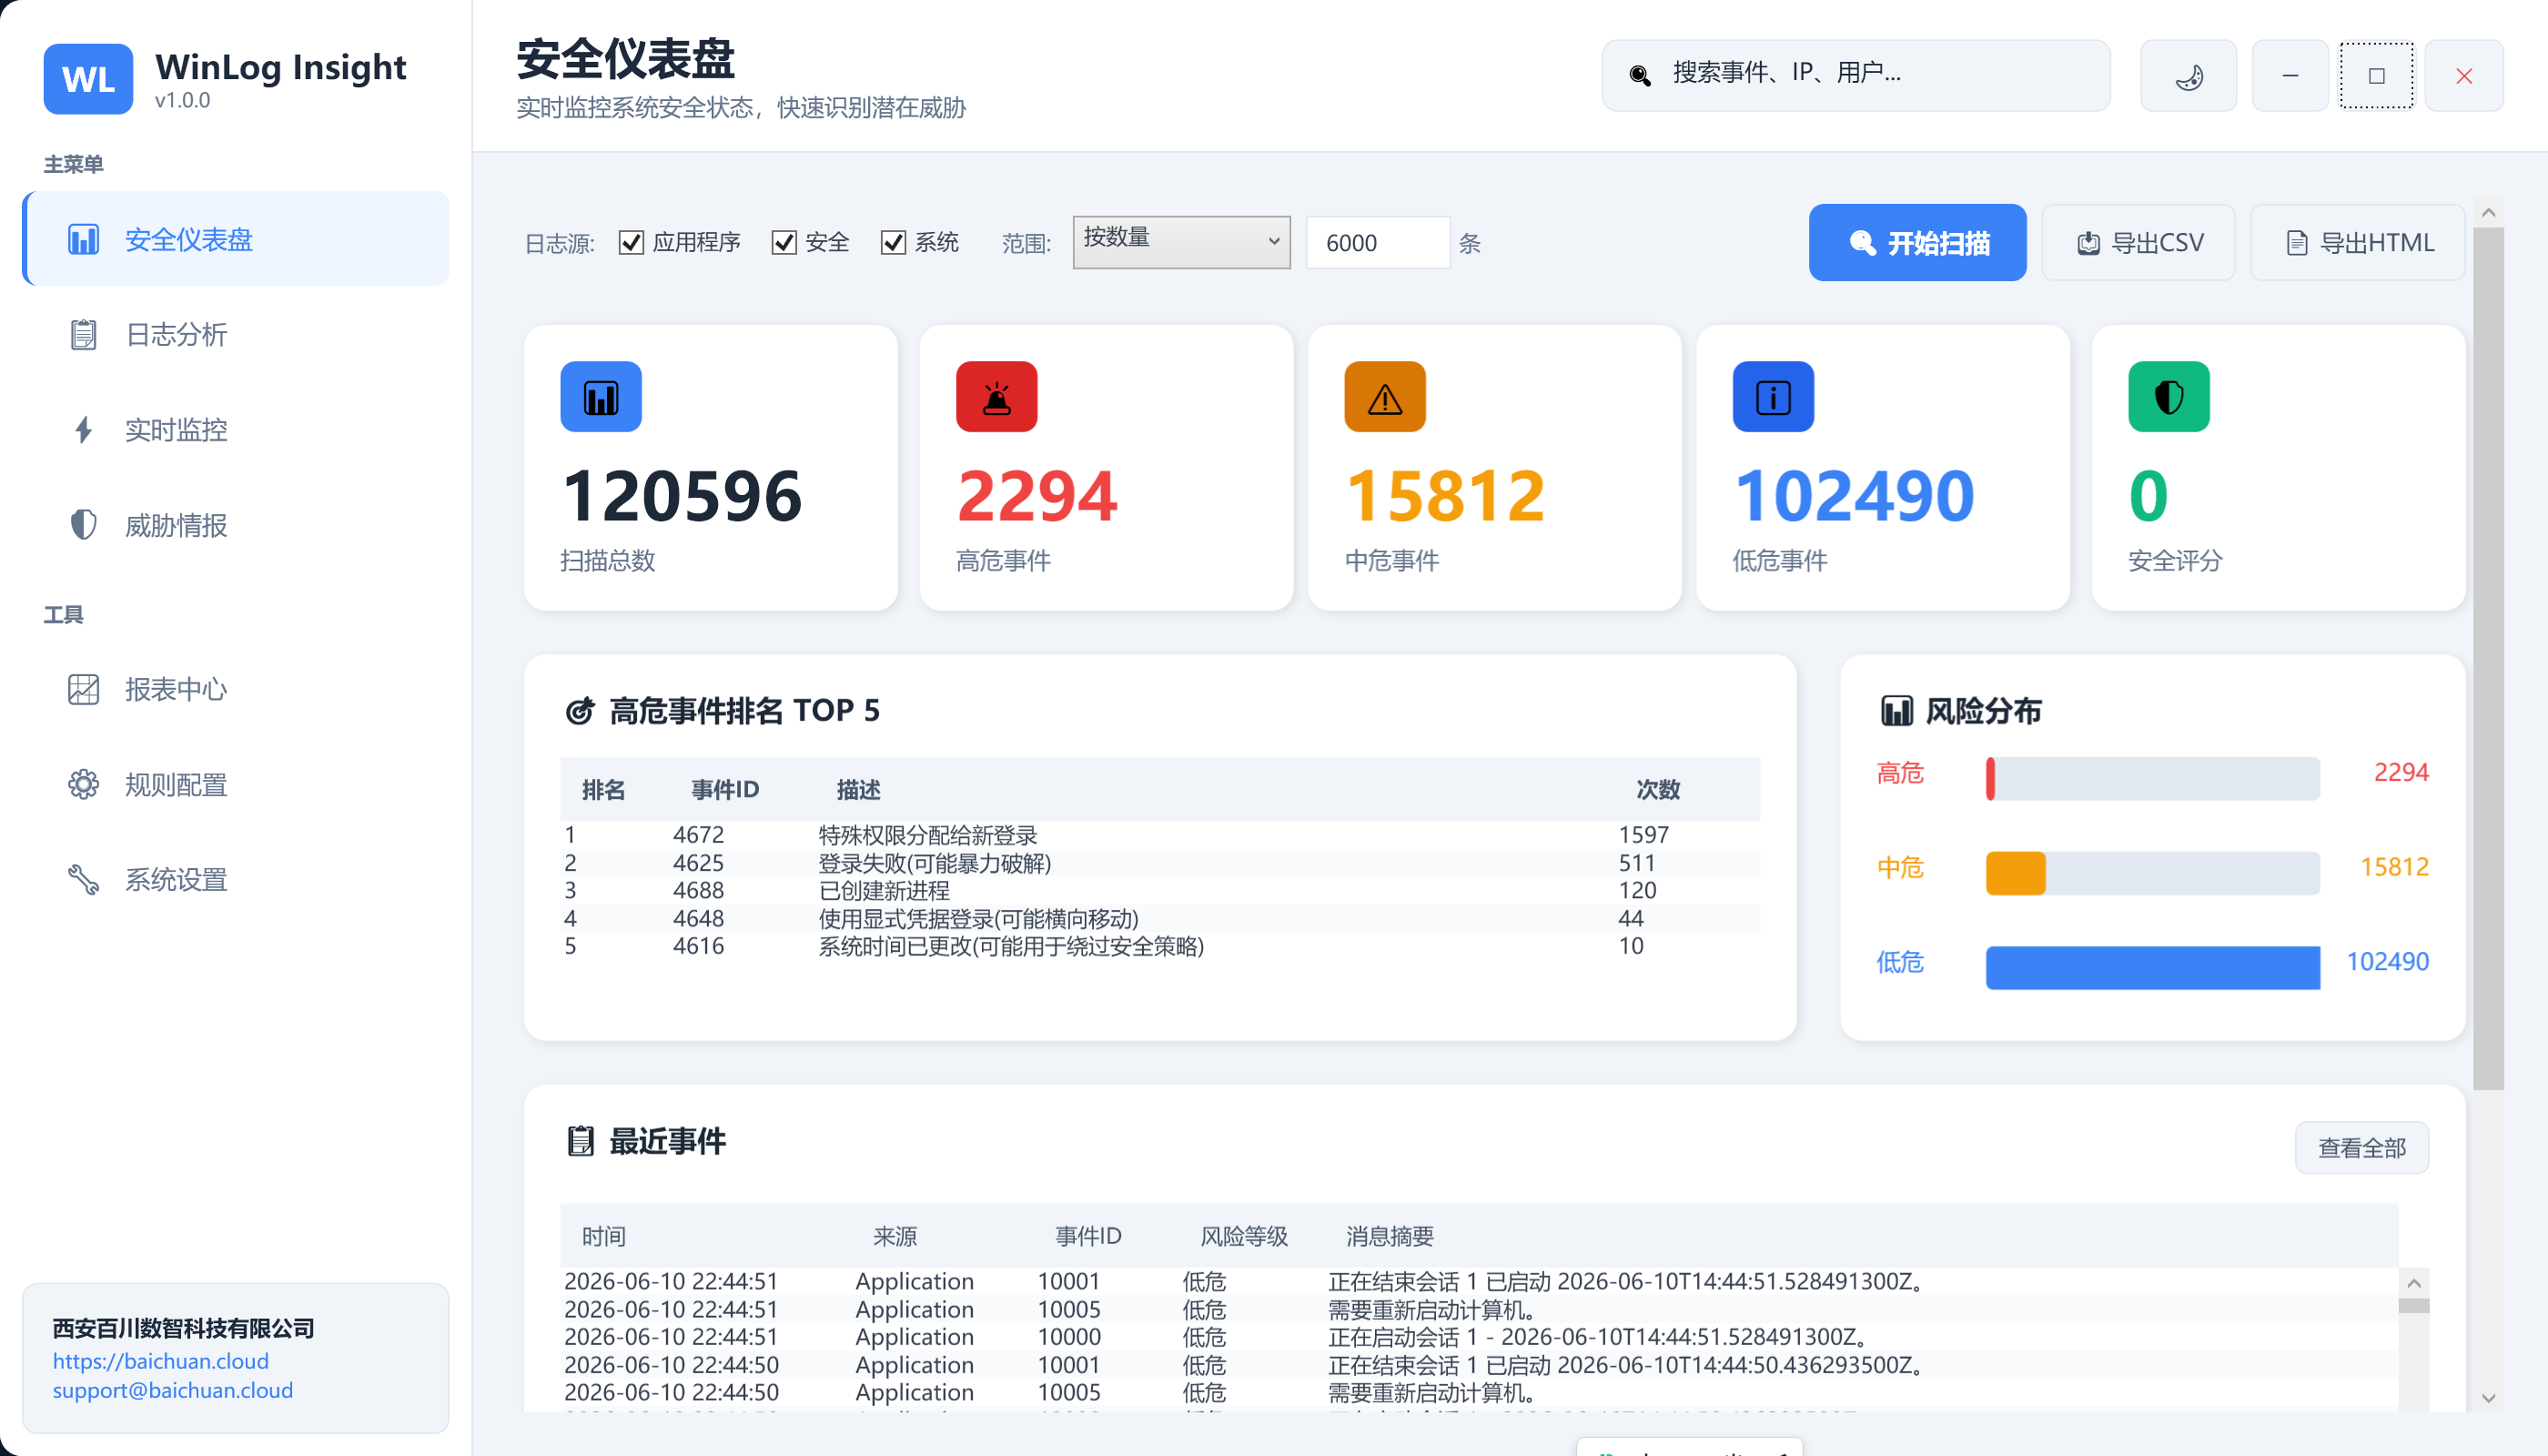Click the 2294 high-risk count on the card
The width and height of the screenshot is (2548, 1456).
point(1037,496)
